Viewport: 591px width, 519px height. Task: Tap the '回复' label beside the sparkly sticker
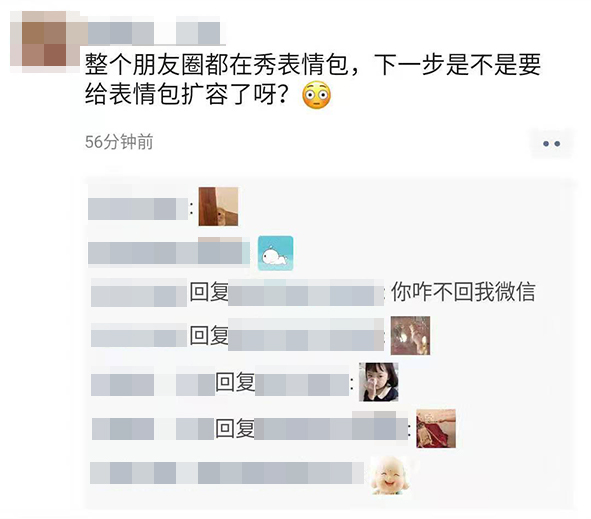tap(209, 335)
